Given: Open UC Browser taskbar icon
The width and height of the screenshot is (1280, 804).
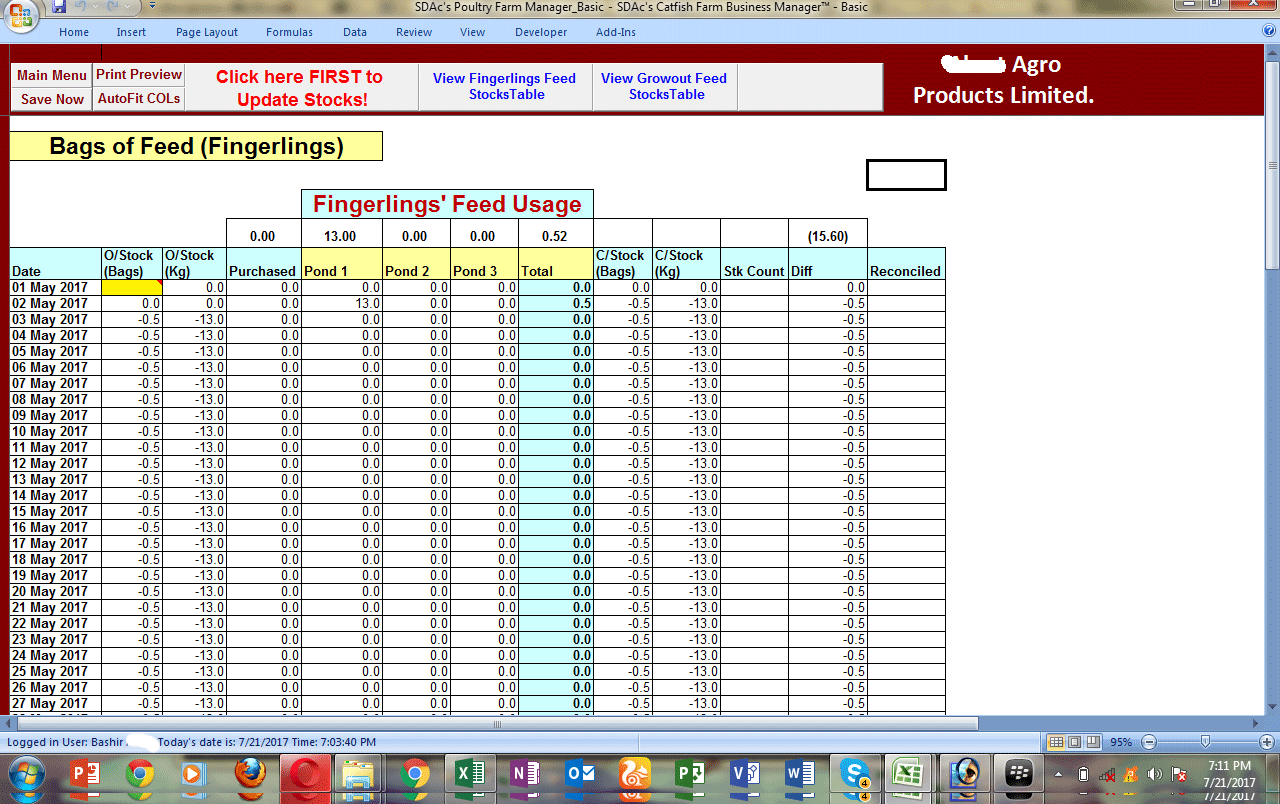Looking at the screenshot, I should (x=635, y=775).
